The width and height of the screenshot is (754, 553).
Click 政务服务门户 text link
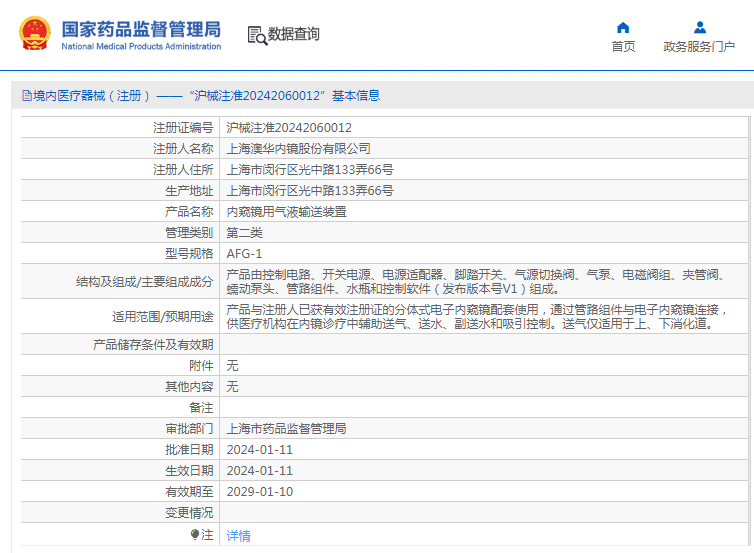click(699, 47)
